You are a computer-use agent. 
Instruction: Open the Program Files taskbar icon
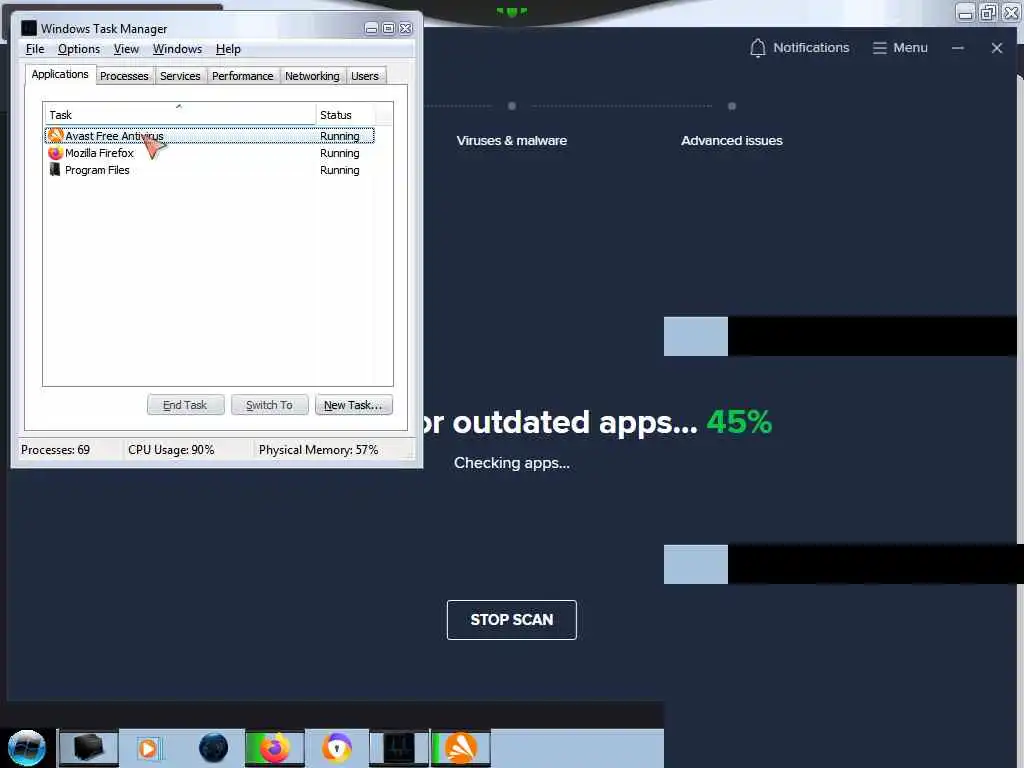89,748
